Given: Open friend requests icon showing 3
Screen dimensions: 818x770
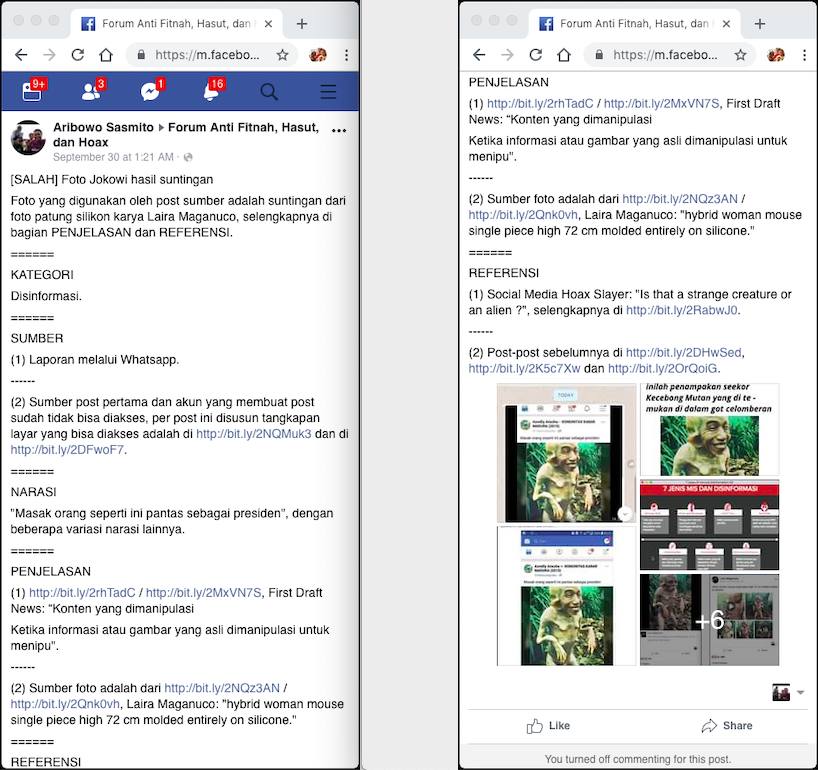Looking at the screenshot, I should [x=93, y=91].
